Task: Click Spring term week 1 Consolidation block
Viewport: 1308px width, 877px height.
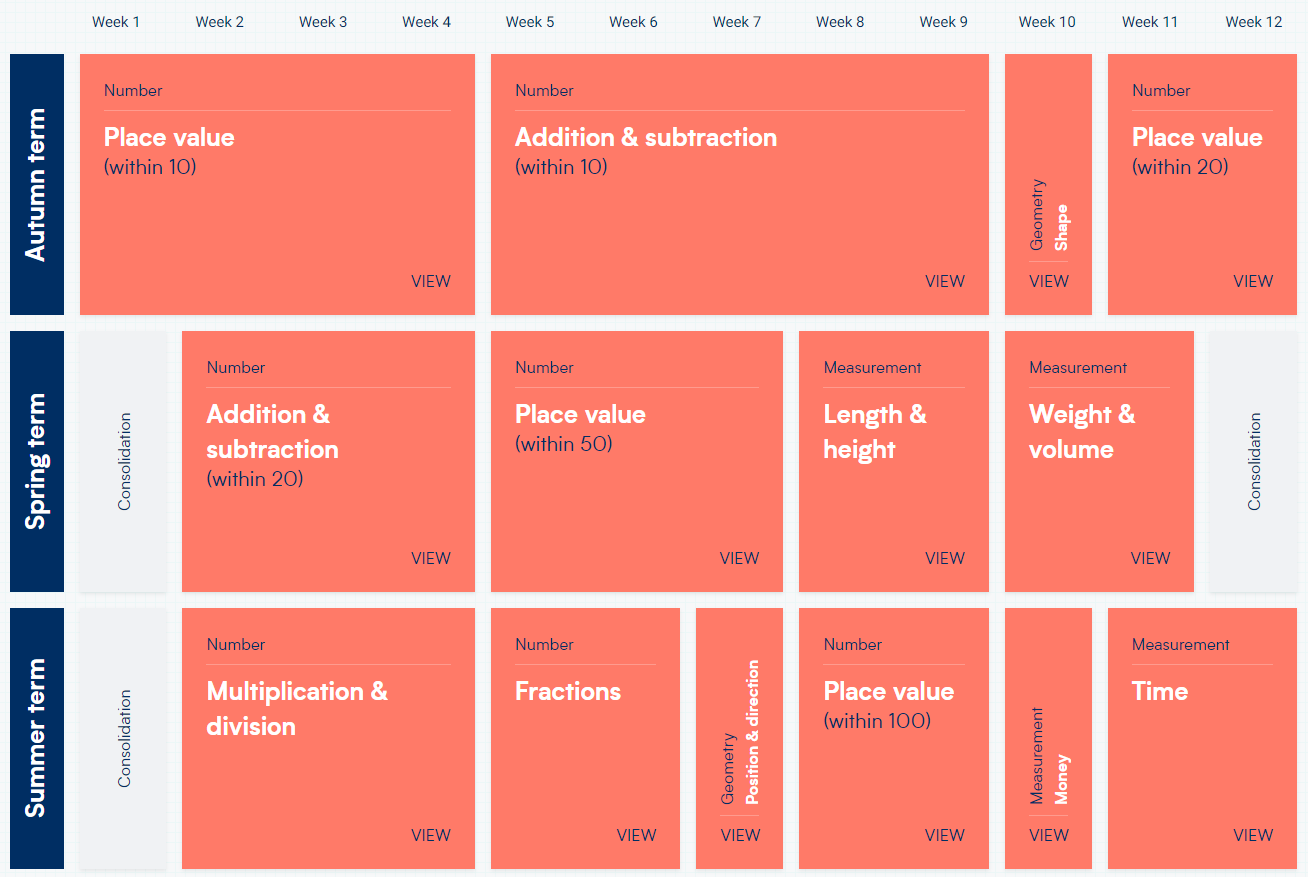Action: [124, 461]
